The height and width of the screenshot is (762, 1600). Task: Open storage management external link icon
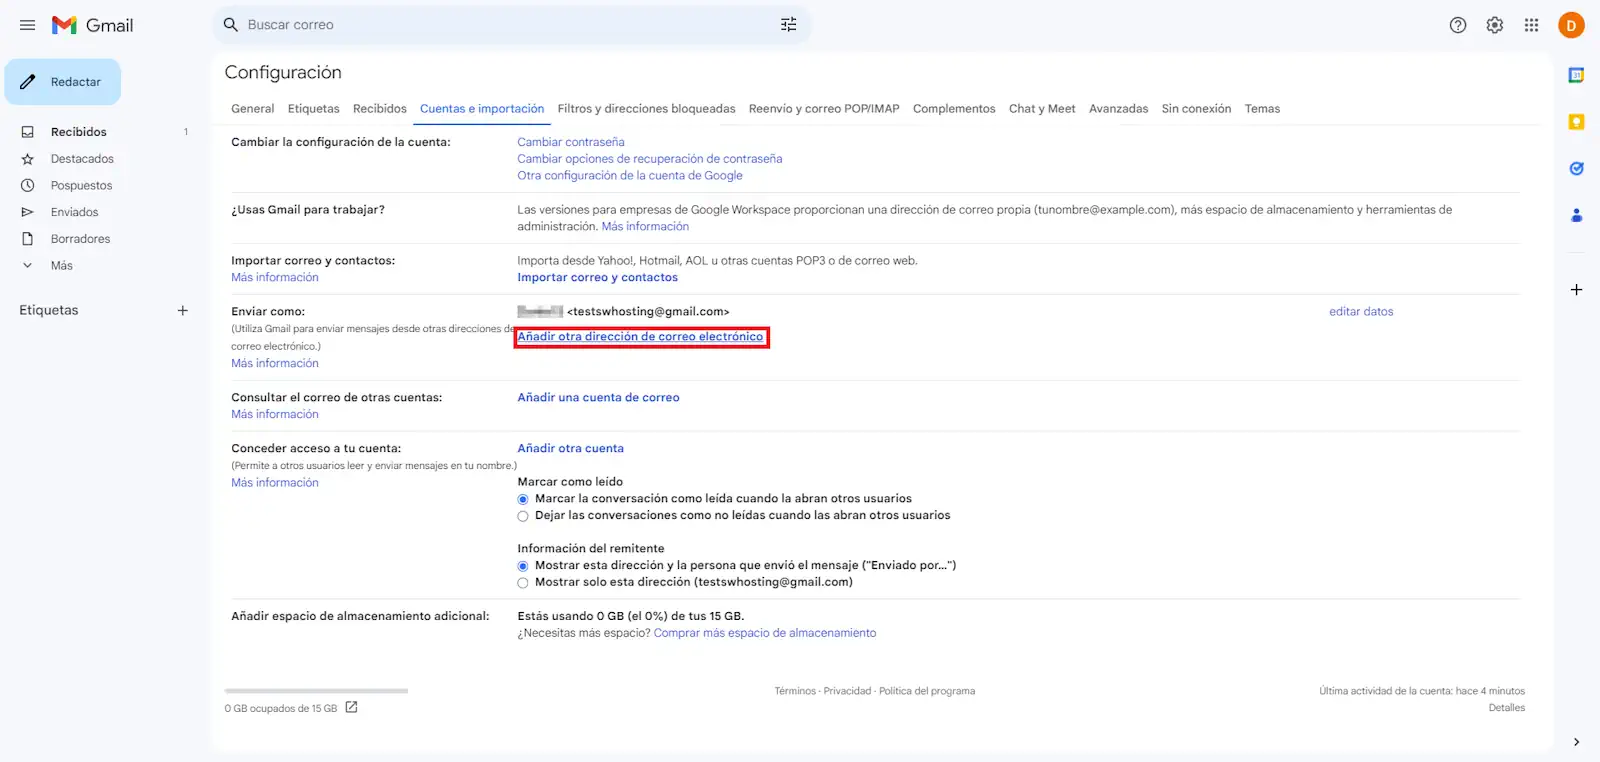click(351, 707)
